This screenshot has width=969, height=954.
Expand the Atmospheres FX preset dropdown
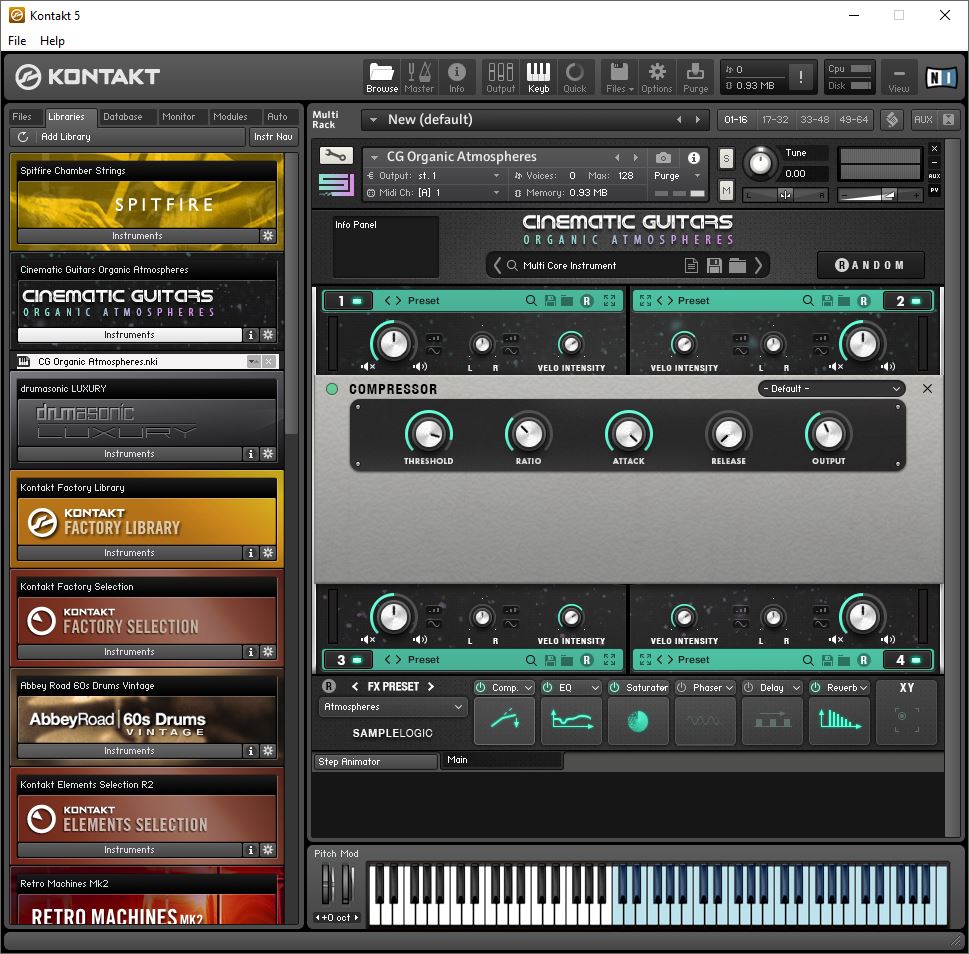point(392,707)
